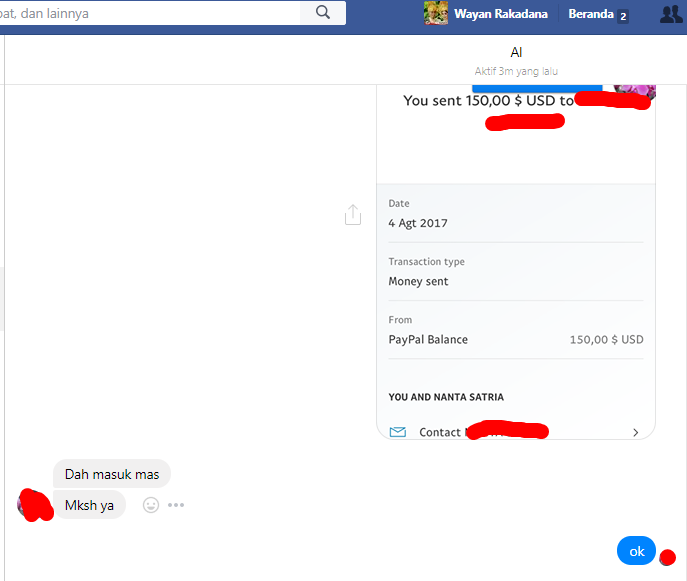The image size is (687, 581).
Task: Click the date value '4 Agt 2017'
Action: (x=418, y=223)
